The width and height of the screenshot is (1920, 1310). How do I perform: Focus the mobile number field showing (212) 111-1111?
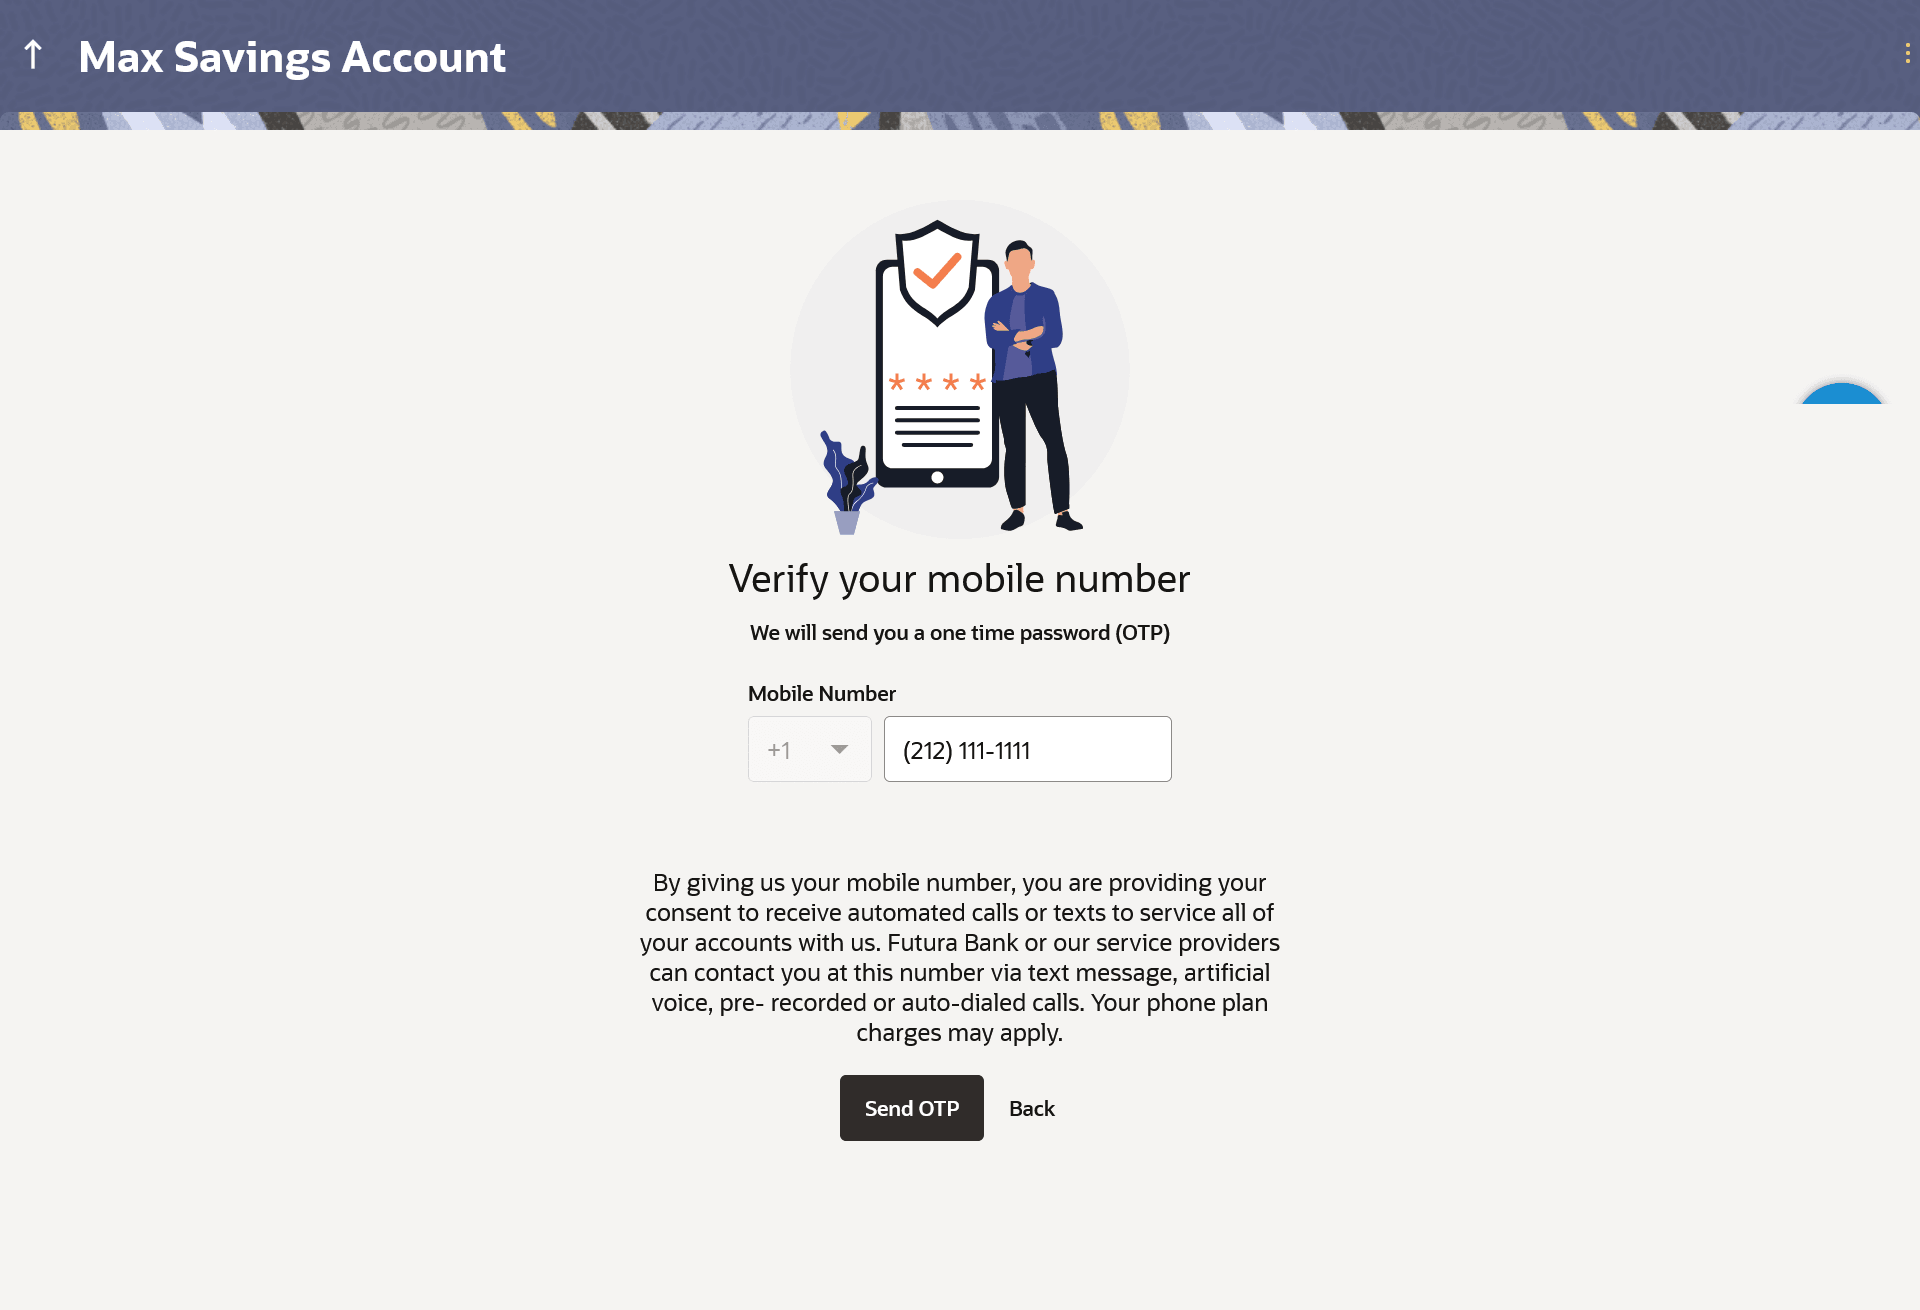[x=1028, y=749]
